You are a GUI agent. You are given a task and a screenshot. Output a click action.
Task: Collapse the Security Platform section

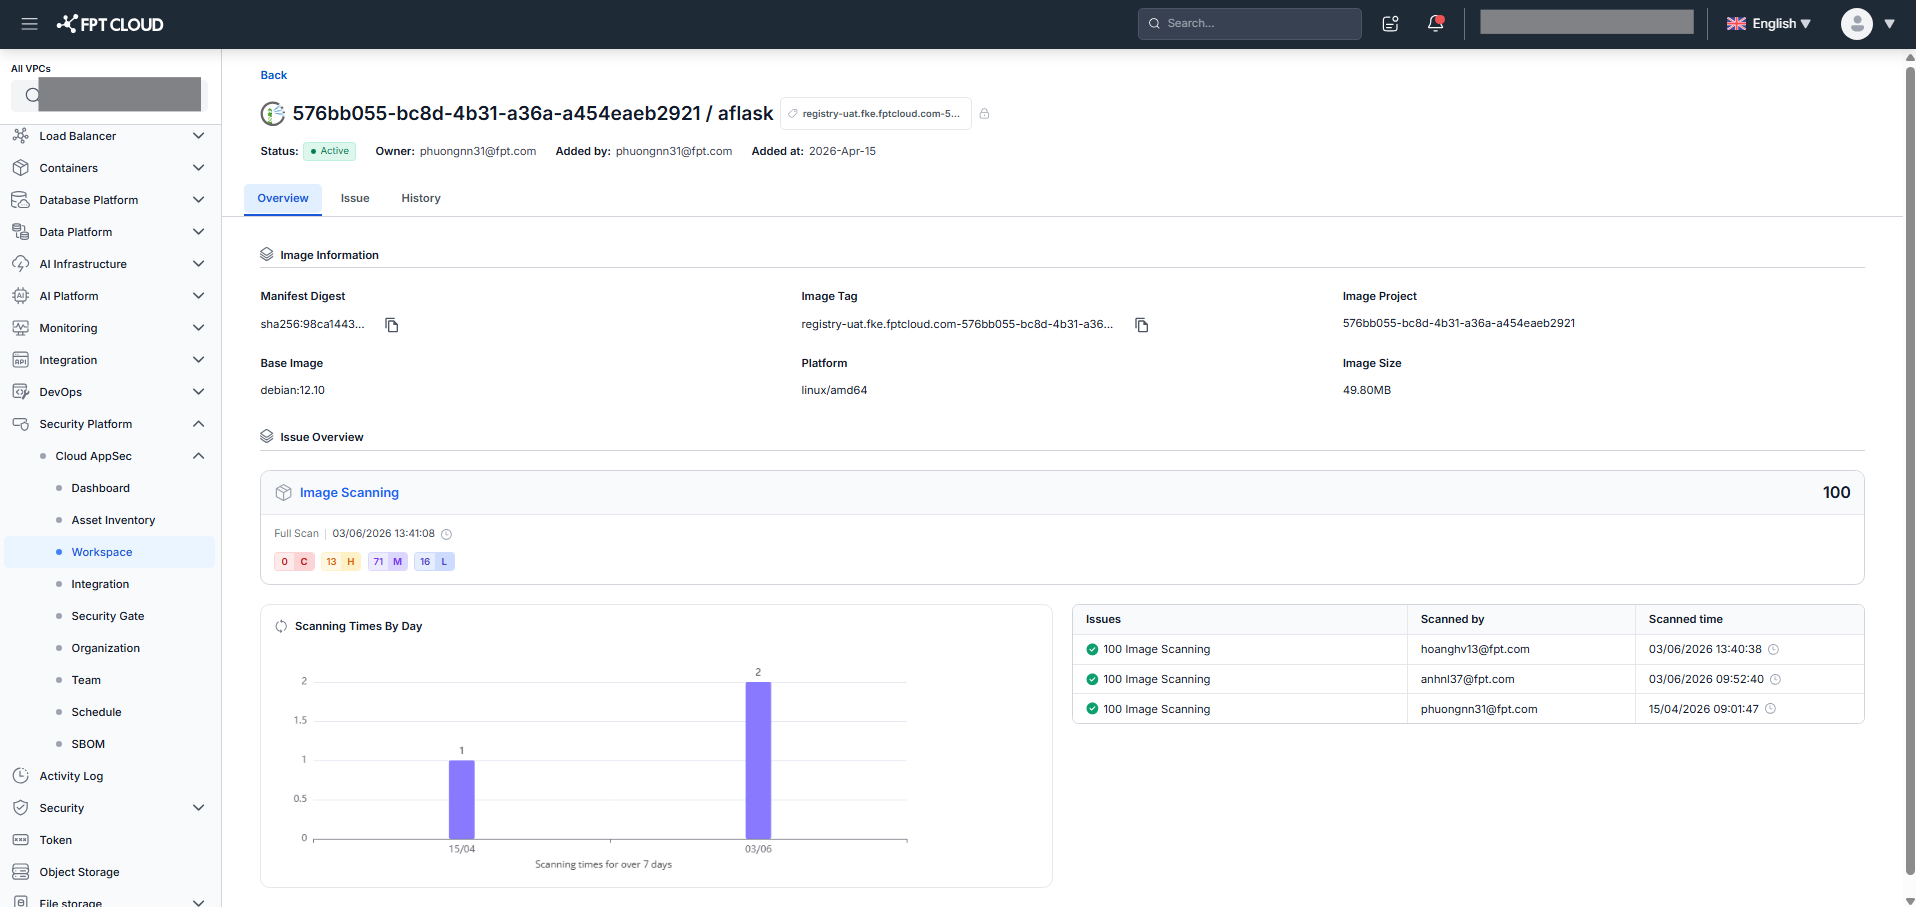tap(198, 424)
